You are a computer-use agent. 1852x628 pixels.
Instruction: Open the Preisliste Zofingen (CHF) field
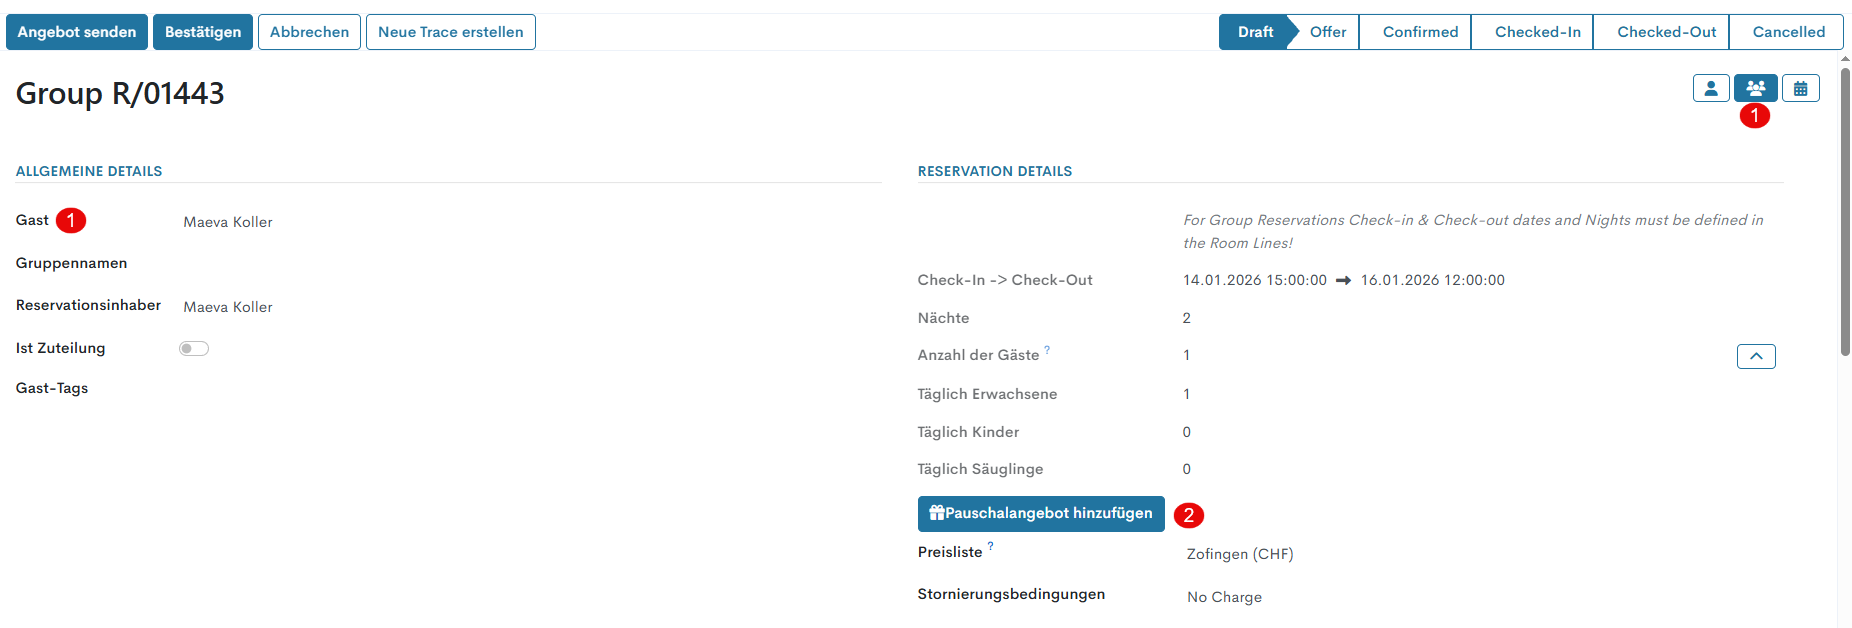(1240, 554)
